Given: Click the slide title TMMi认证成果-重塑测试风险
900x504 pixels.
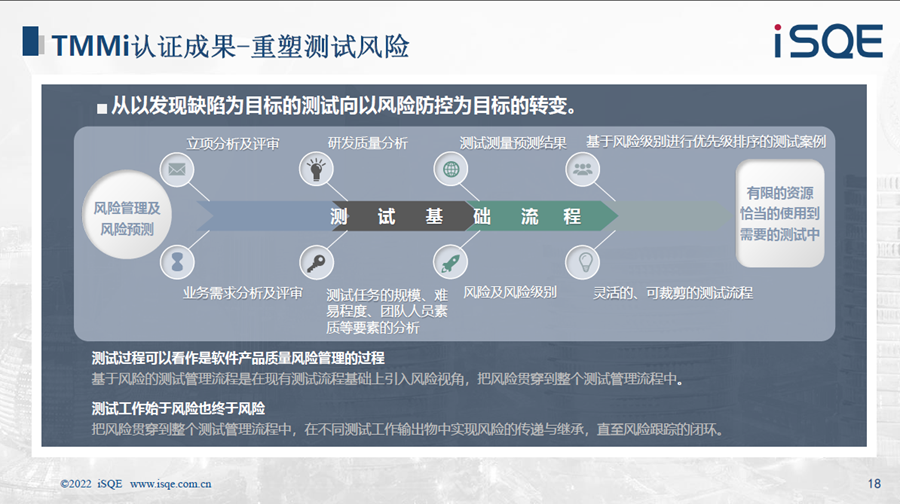Looking at the screenshot, I should pyautogui.click(x=230, y=45).
